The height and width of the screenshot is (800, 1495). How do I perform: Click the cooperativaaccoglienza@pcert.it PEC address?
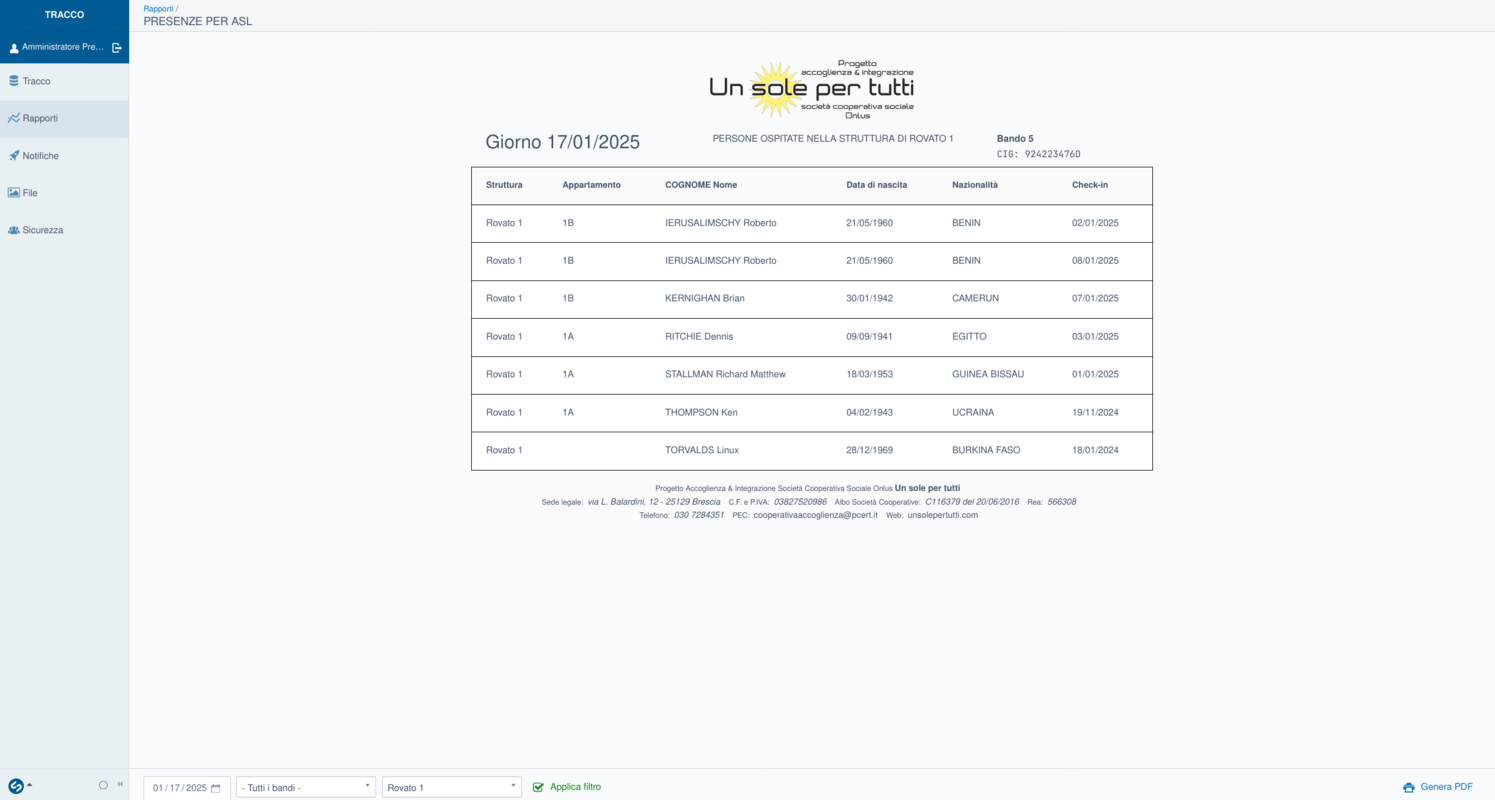[815, 515]
